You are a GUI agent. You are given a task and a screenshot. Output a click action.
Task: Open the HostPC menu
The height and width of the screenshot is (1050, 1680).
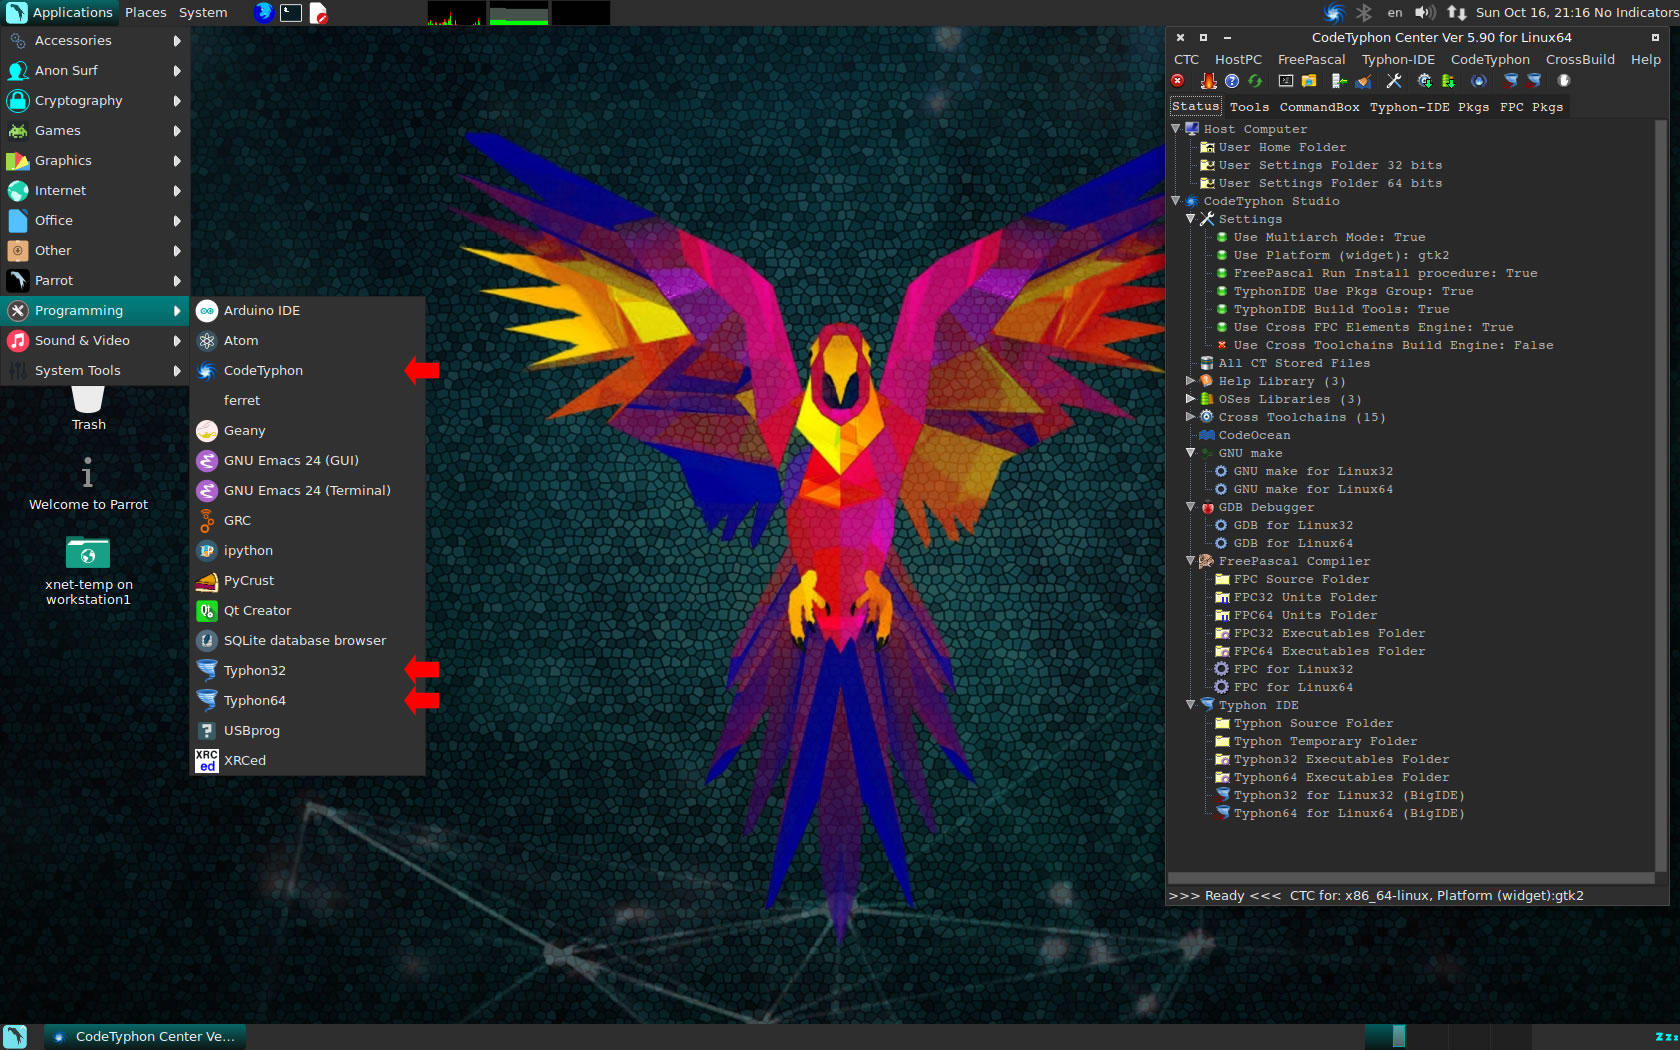pyautogui.click(x=1238, y=59)
